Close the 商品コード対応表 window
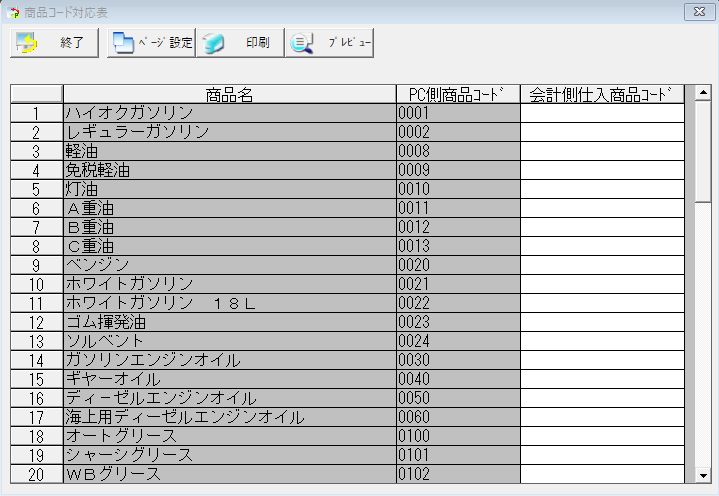Image resolution: width=719 pixels, height=496 pixels. point(697,11)
